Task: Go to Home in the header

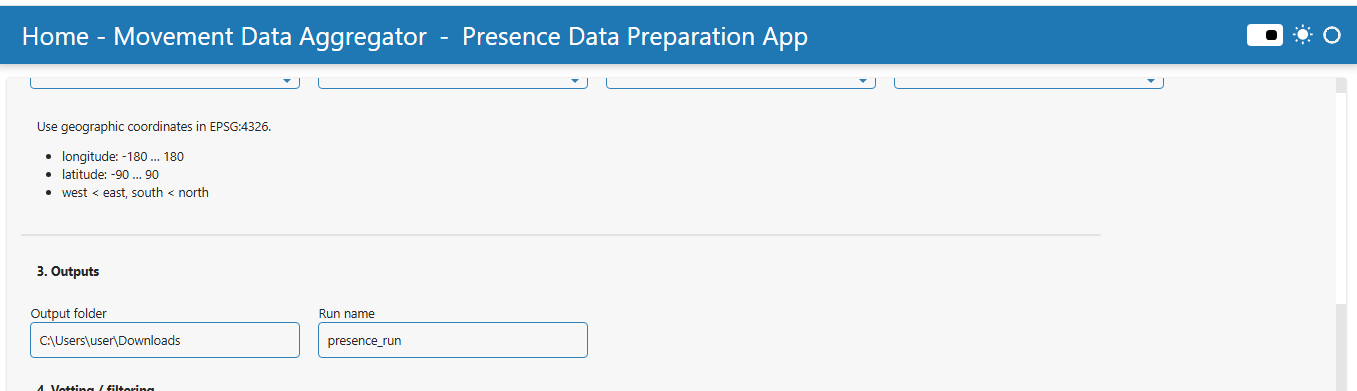Action: pyautogui.click(x=55, y=37)
